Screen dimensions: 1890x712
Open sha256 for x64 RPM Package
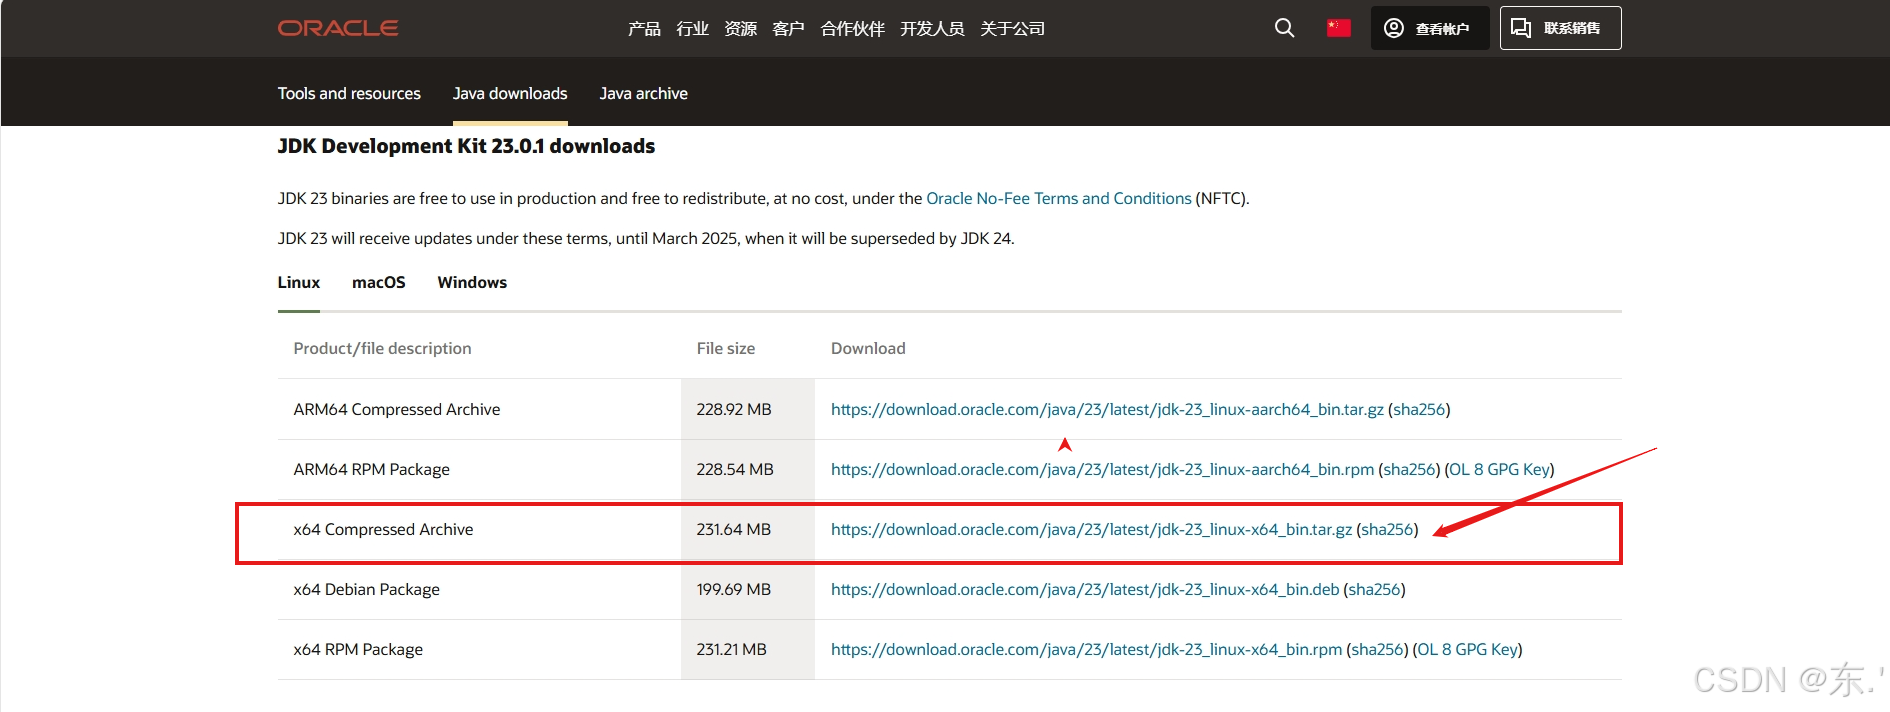1377,649
